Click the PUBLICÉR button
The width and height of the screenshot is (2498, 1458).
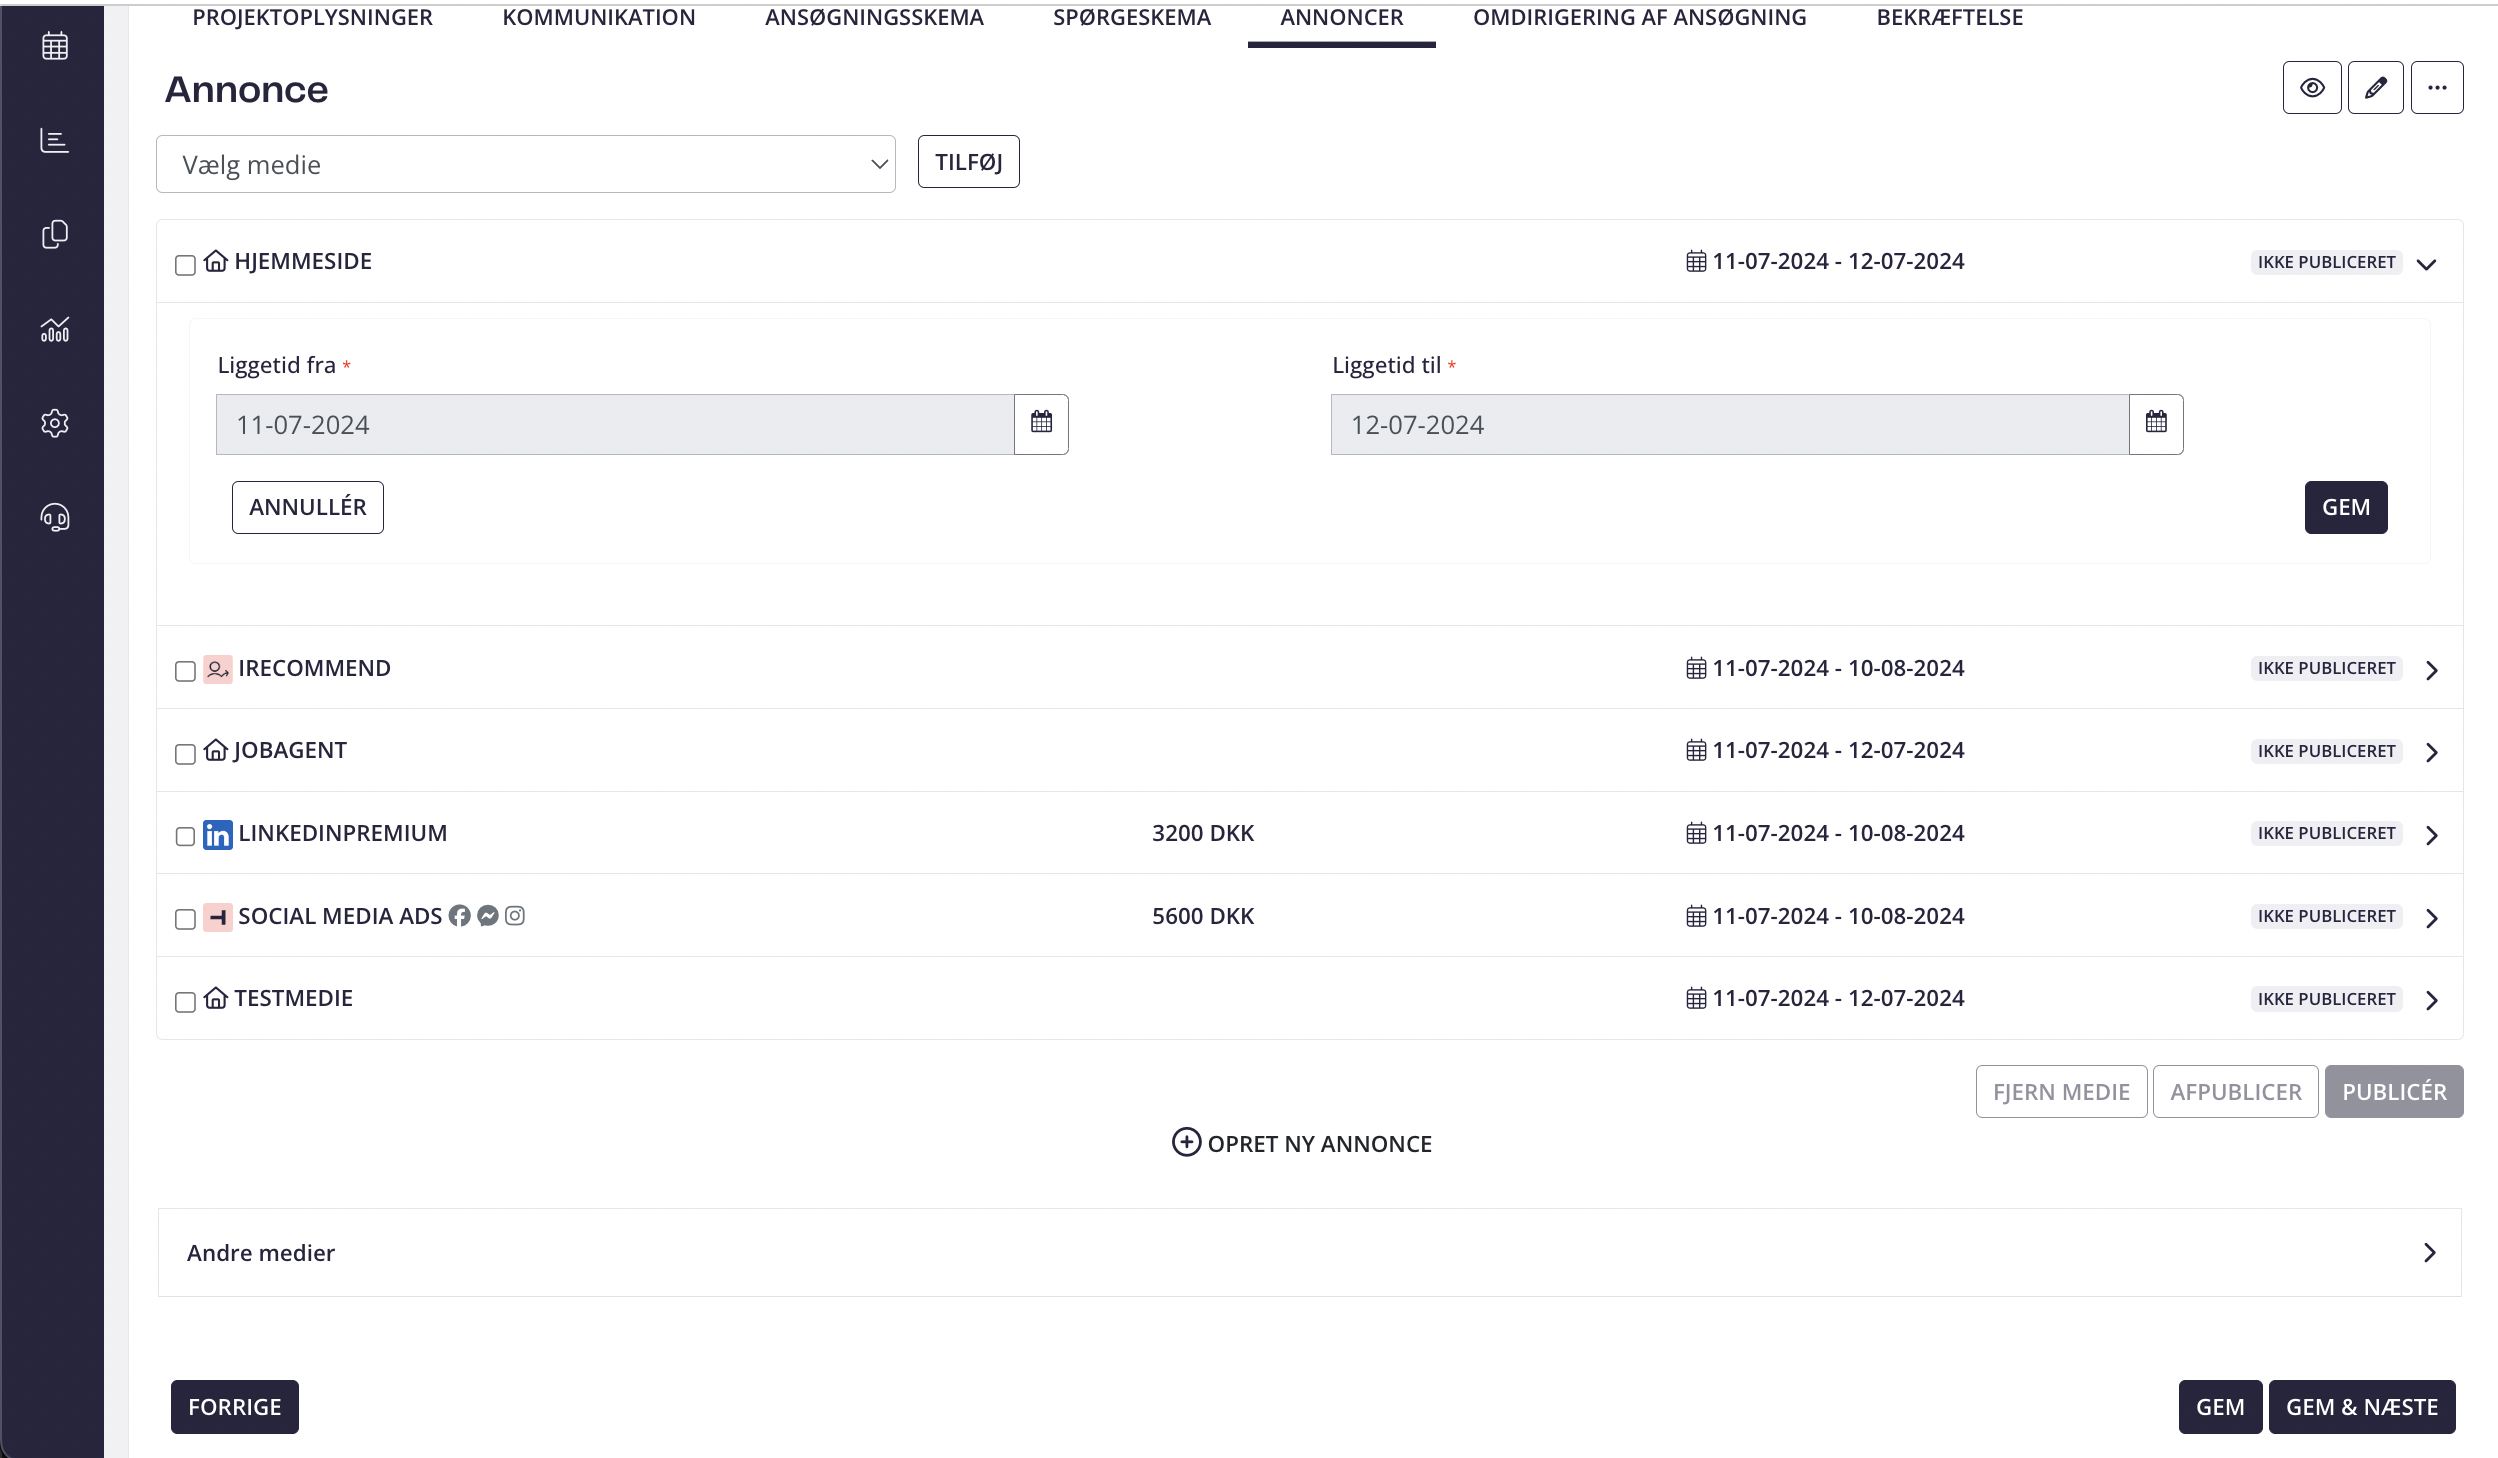(2394, 1092)
